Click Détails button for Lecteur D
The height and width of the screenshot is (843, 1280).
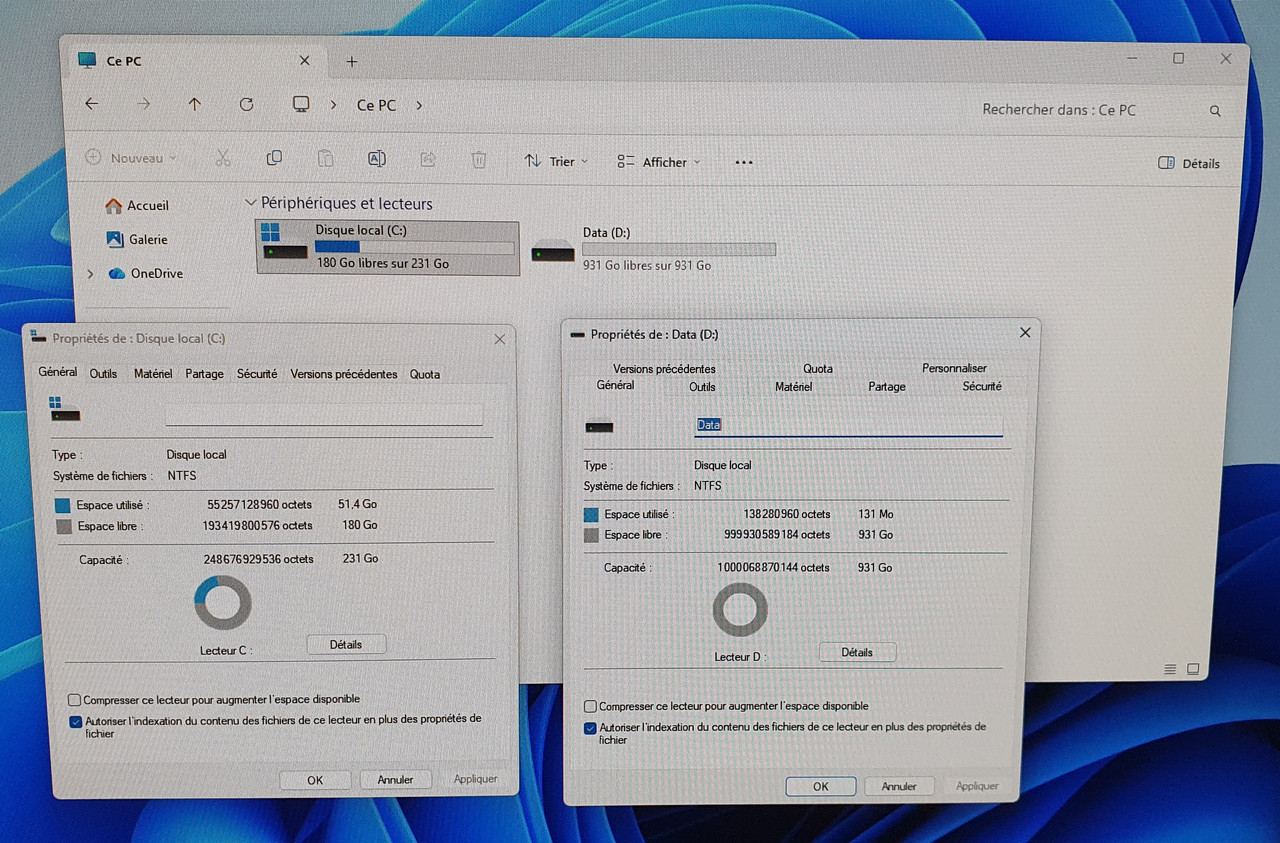point(857,652)
